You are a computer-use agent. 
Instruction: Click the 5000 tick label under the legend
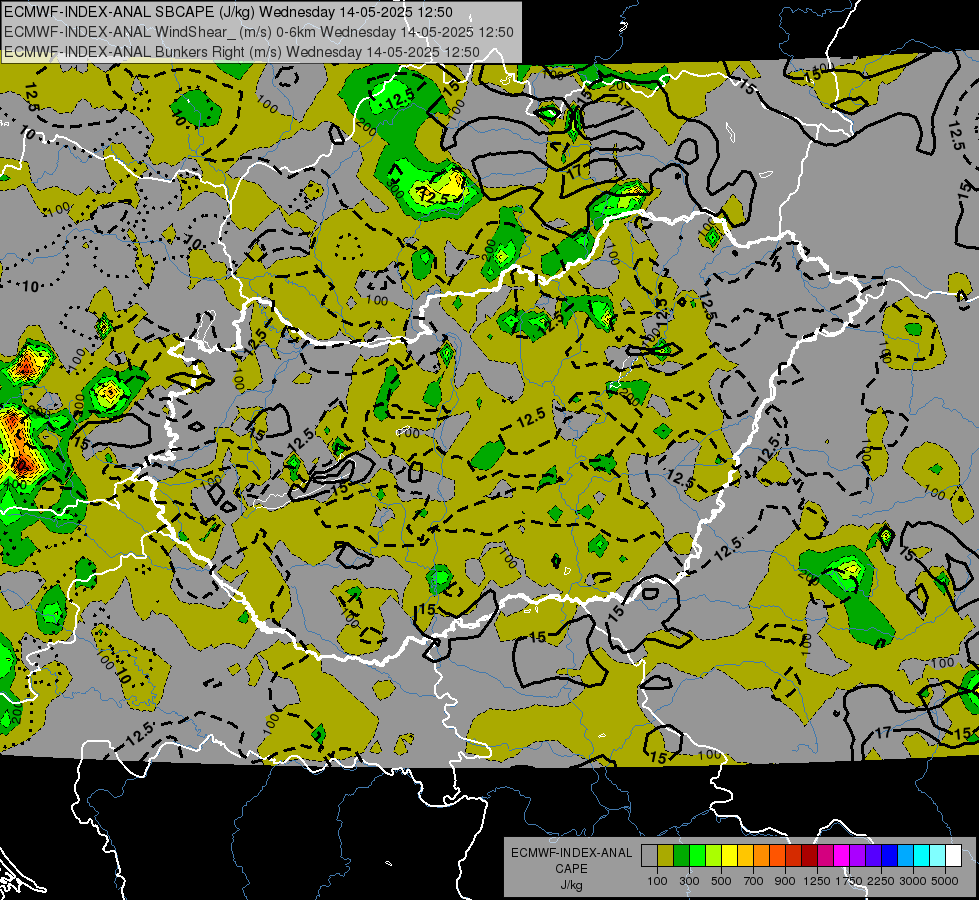[x=945, y=881]
